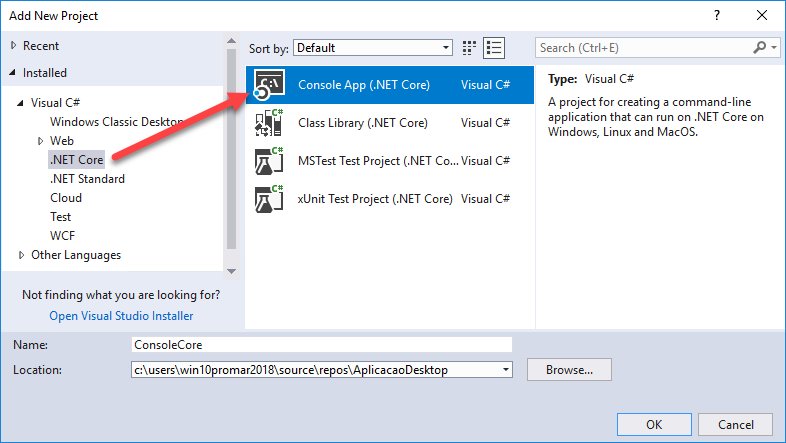Screen dimensions: 786x443
Task: Select 'MSTest Test Project (.NET Co...' row text
Action: point(378,161)
